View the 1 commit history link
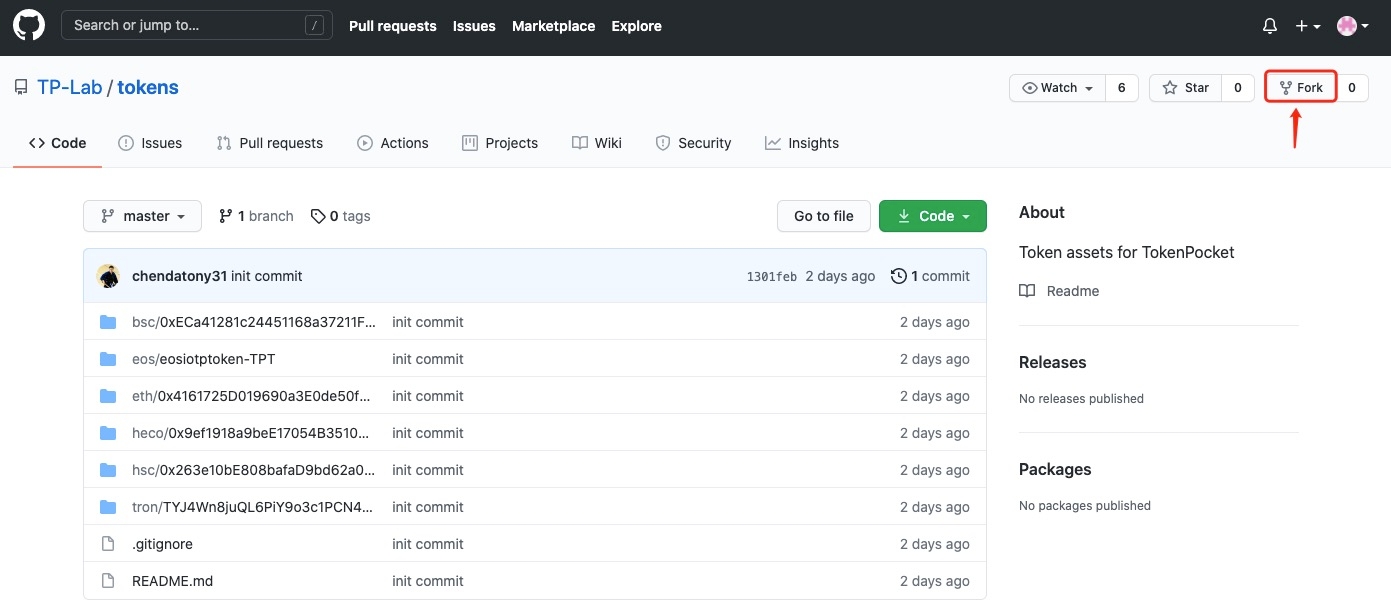 (x=930, y=276)
